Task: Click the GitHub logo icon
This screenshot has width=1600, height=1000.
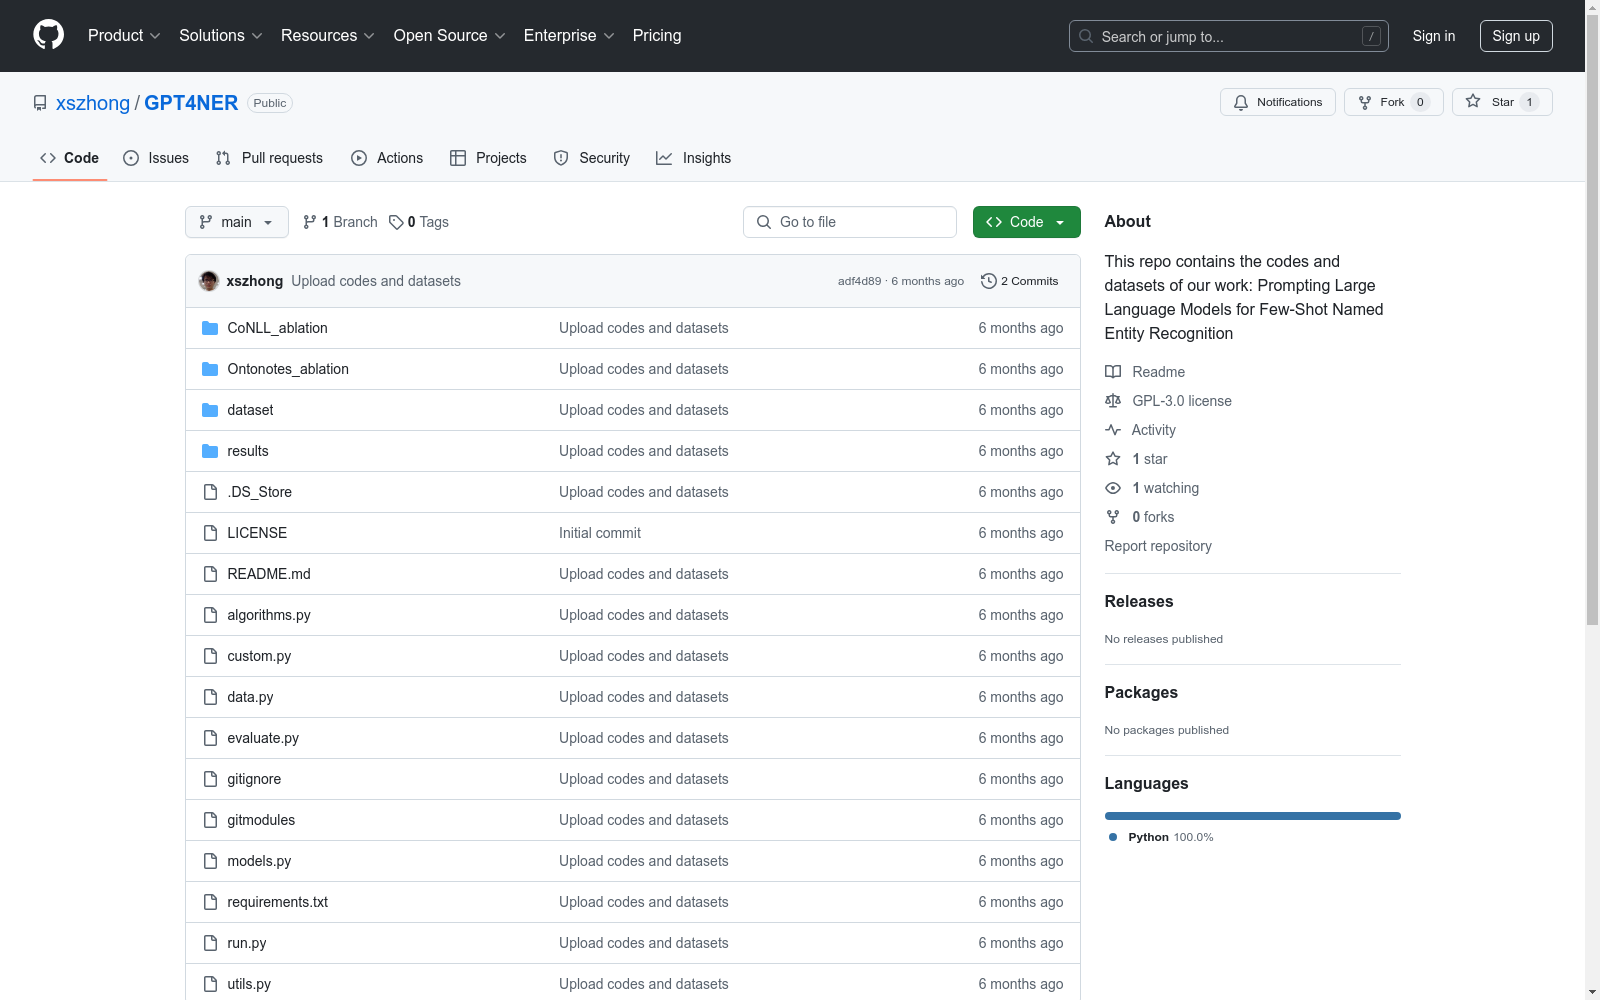Action: tap(48, 35)
